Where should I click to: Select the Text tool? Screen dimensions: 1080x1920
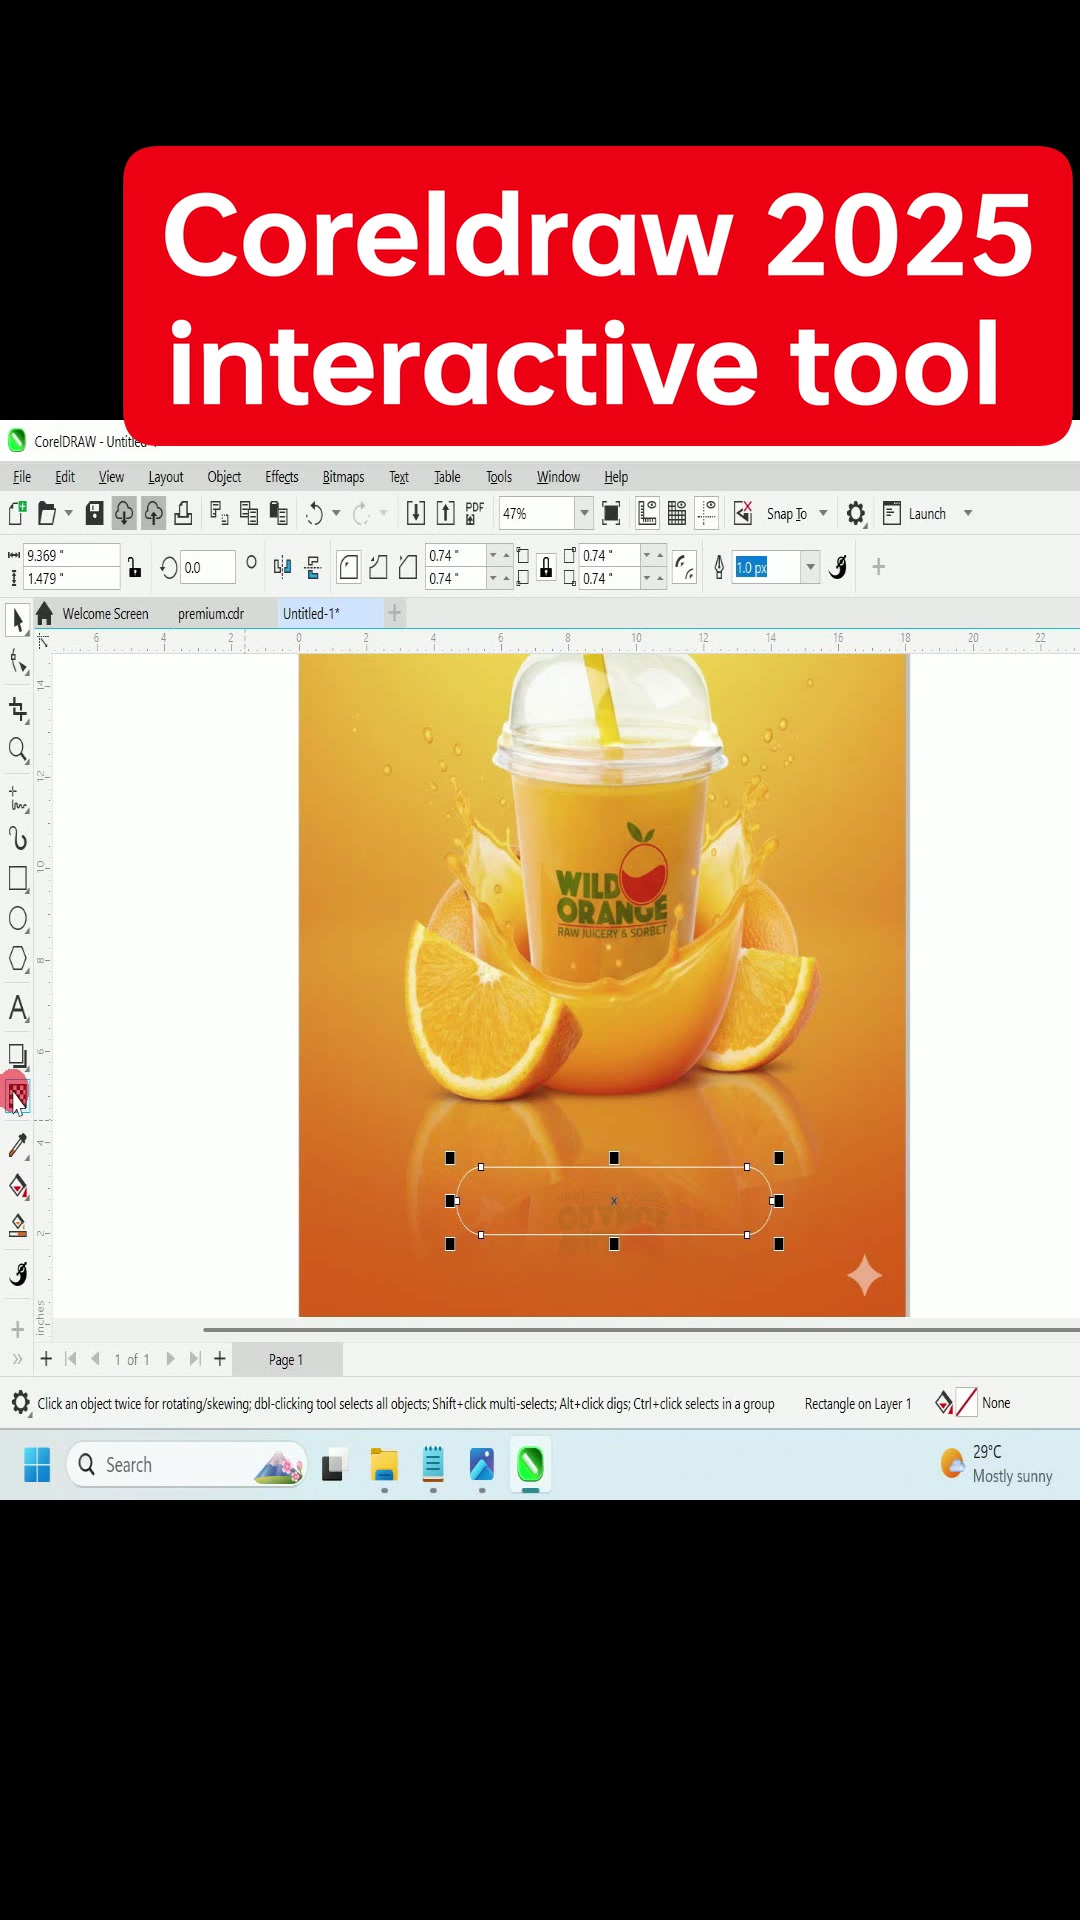(17, 1008)
